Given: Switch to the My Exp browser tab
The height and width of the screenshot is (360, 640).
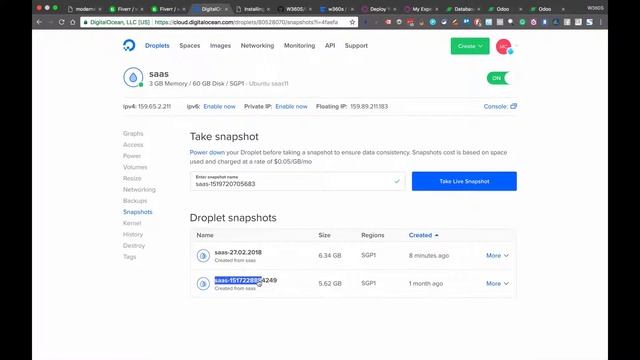Looking at the screenshot, I should pyautogui.click(x=421, y=9).
